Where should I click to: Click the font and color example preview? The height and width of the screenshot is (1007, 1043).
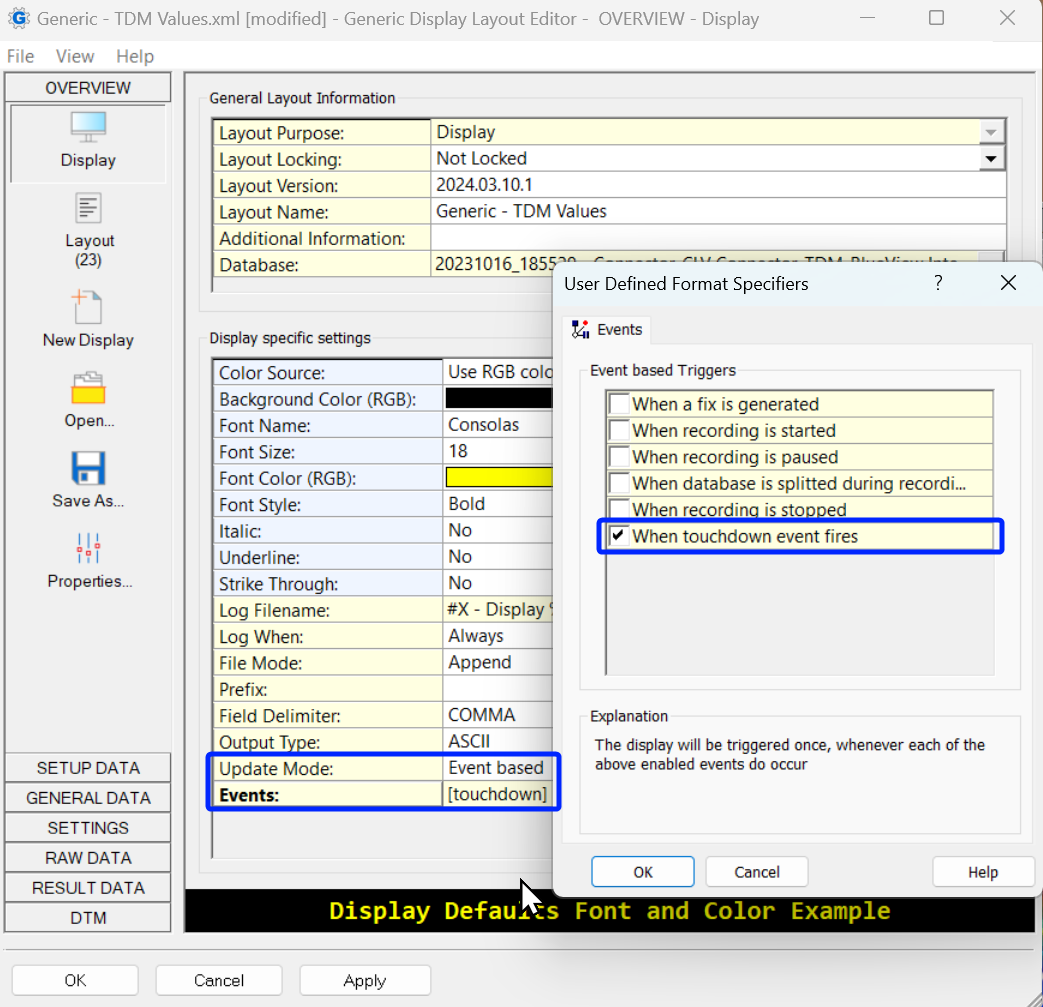pos(609,911)
